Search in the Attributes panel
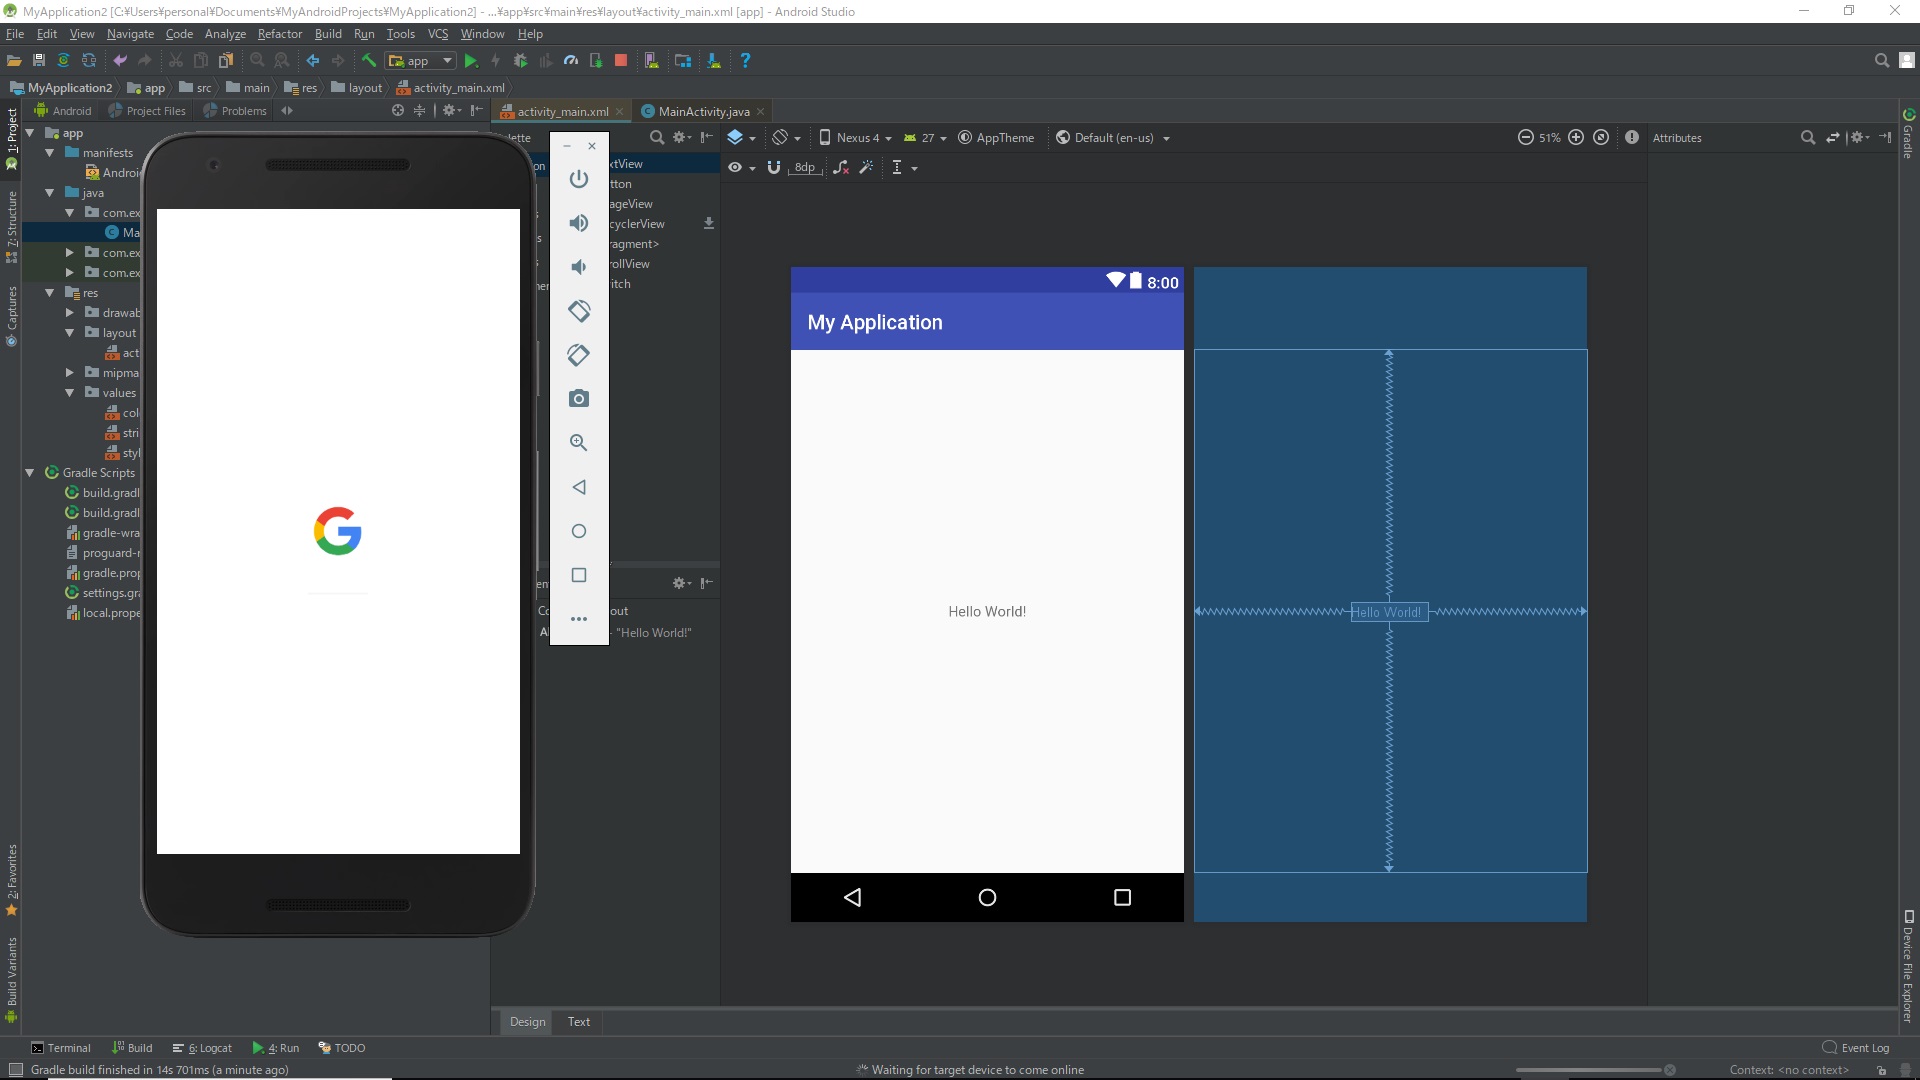Viewport: 1920px width, 1080px height. coord(1808,138)
